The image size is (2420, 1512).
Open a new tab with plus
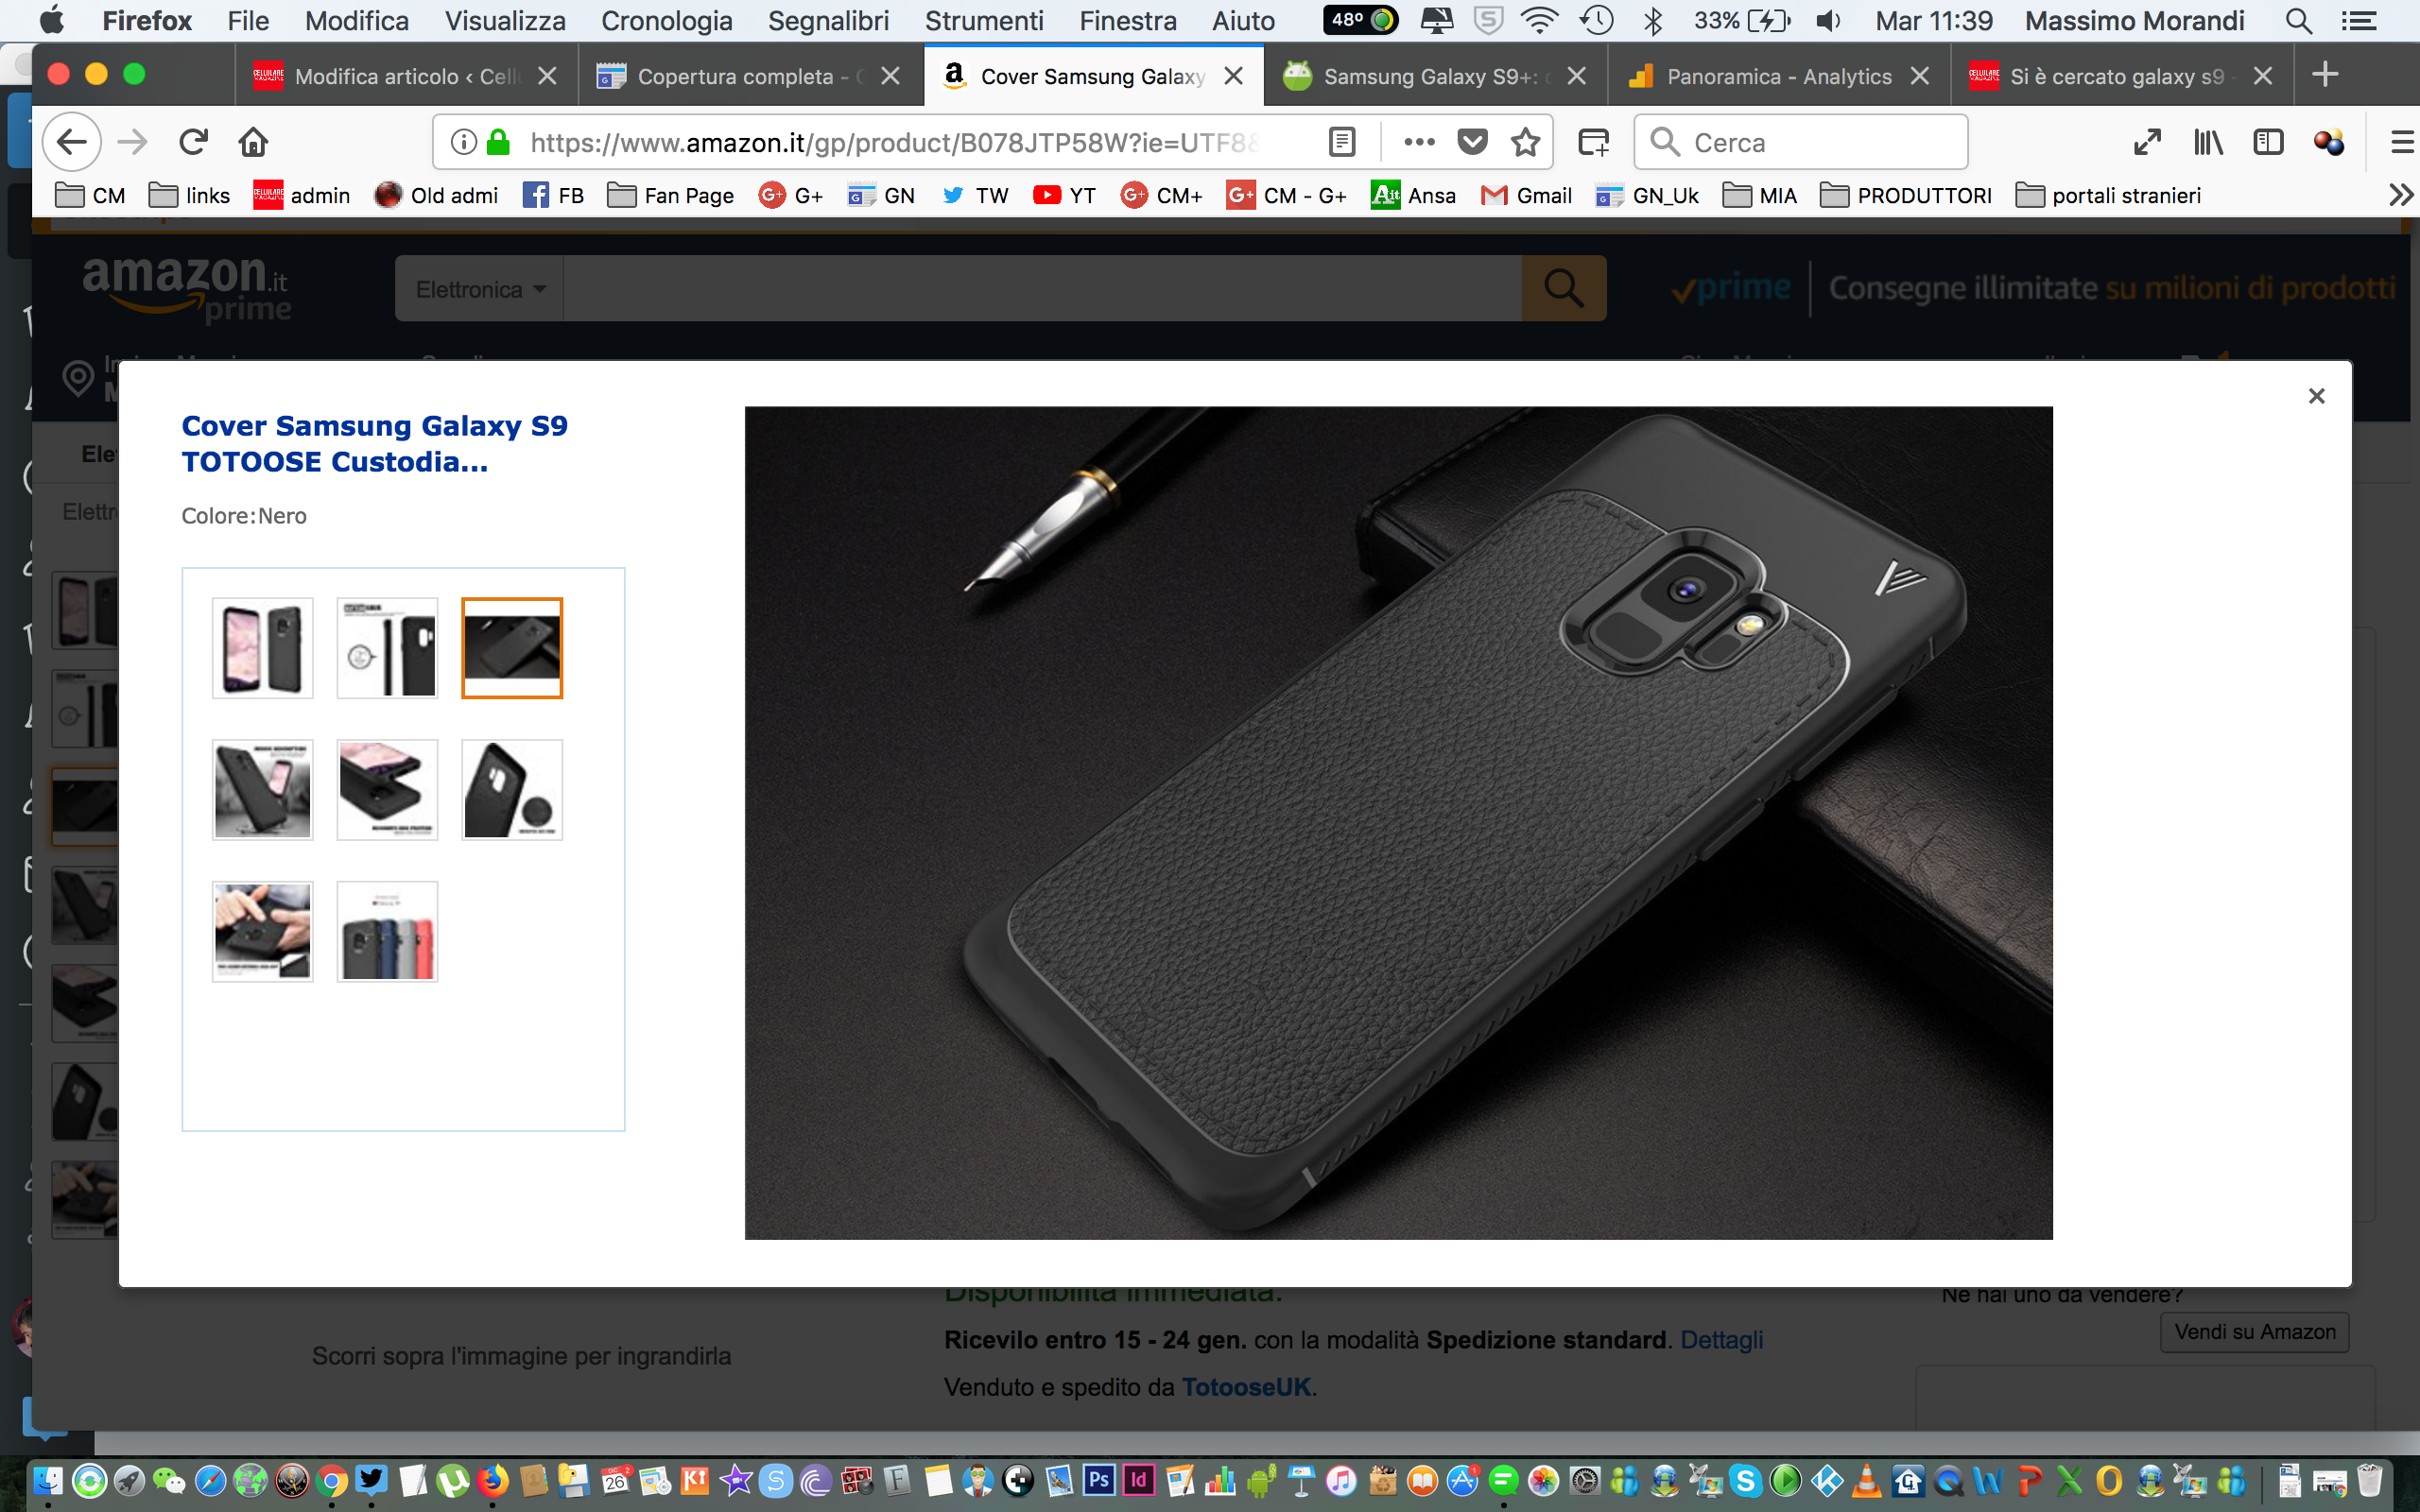tap(2325, 75)
